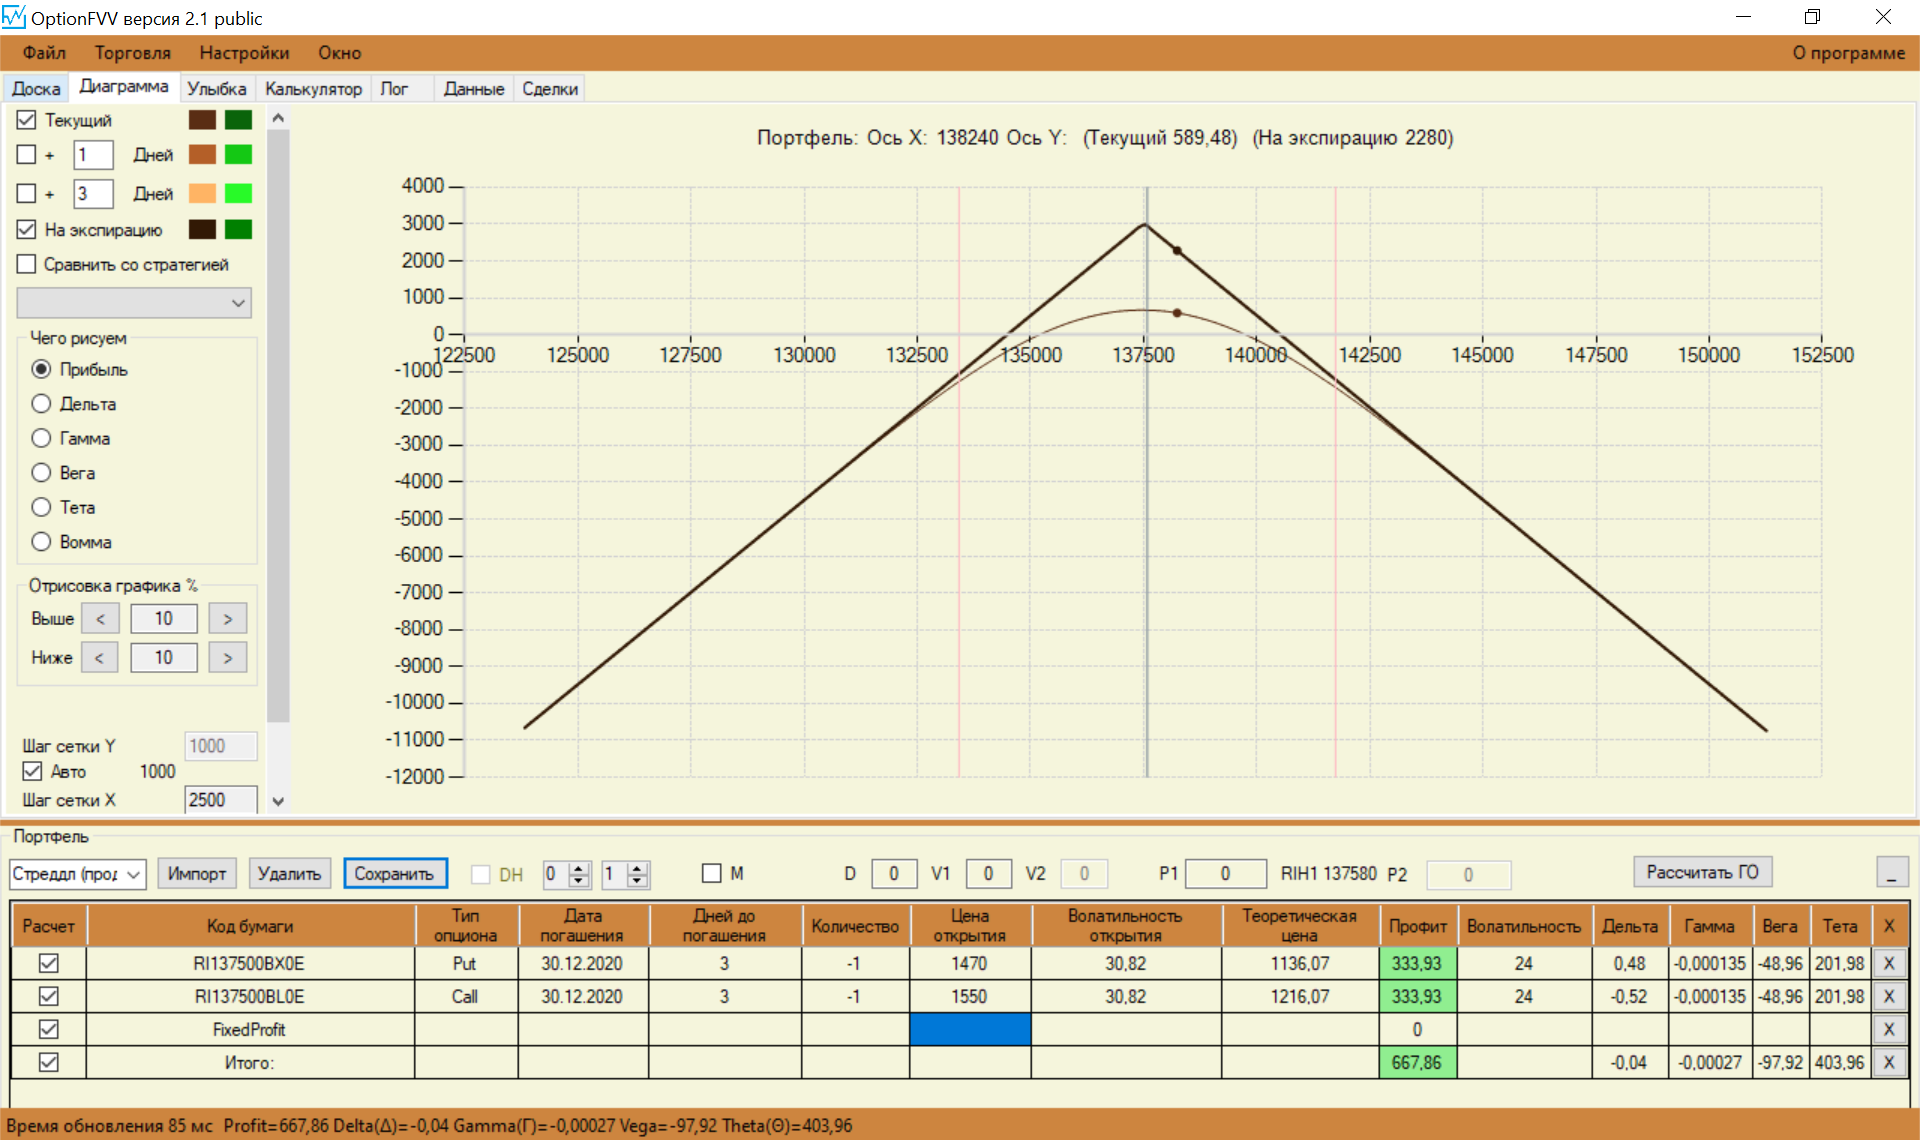Viewport: 1920px width, 1140px height.
Task: Enable Сравнить со стратегией checkbox
Action: (x=27, y=264)
